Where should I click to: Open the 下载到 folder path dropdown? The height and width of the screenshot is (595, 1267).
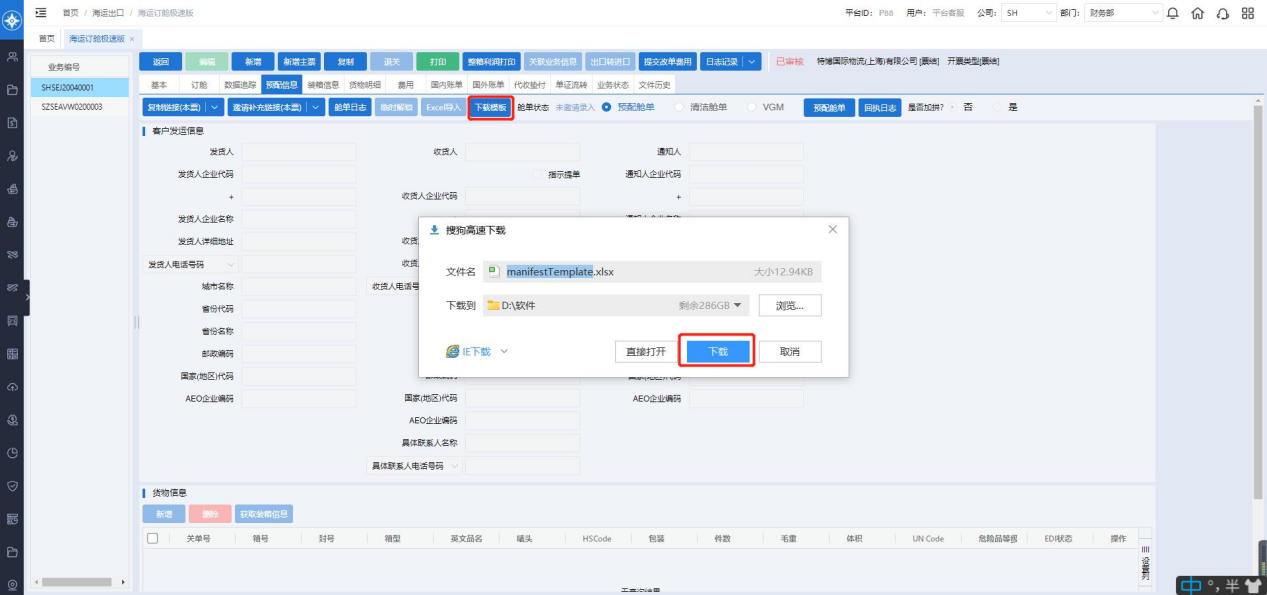738,305
